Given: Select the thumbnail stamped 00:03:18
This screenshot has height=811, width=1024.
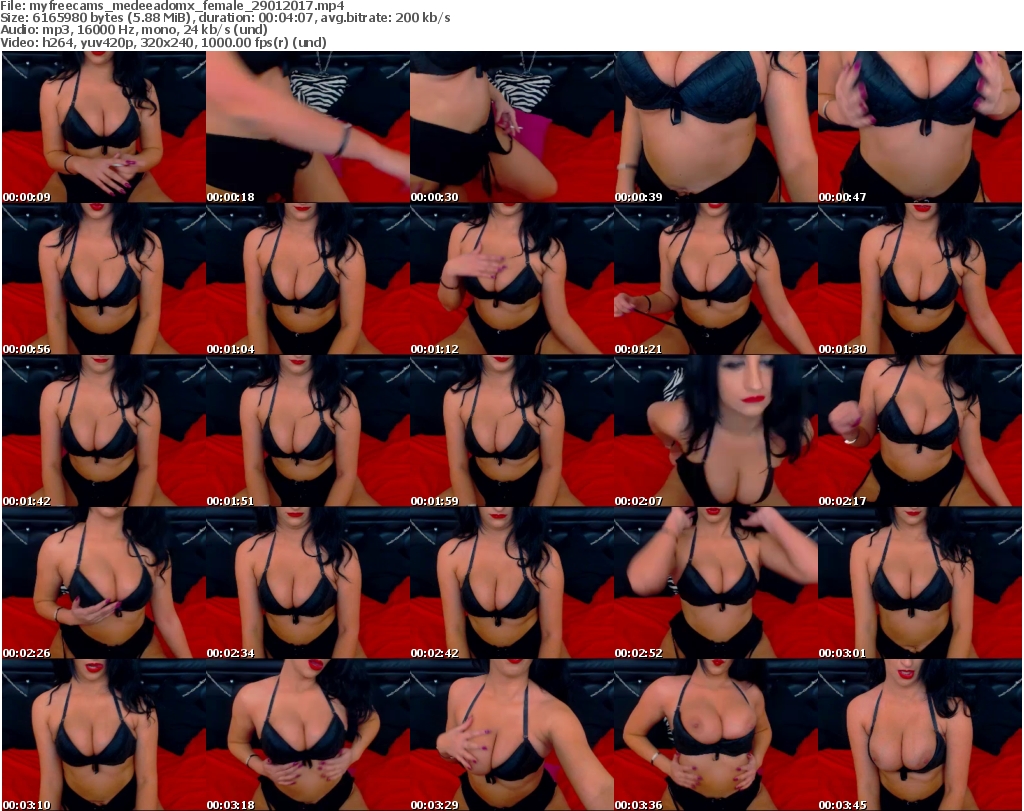Looking at the screenshot, I should tap(308, 735).
